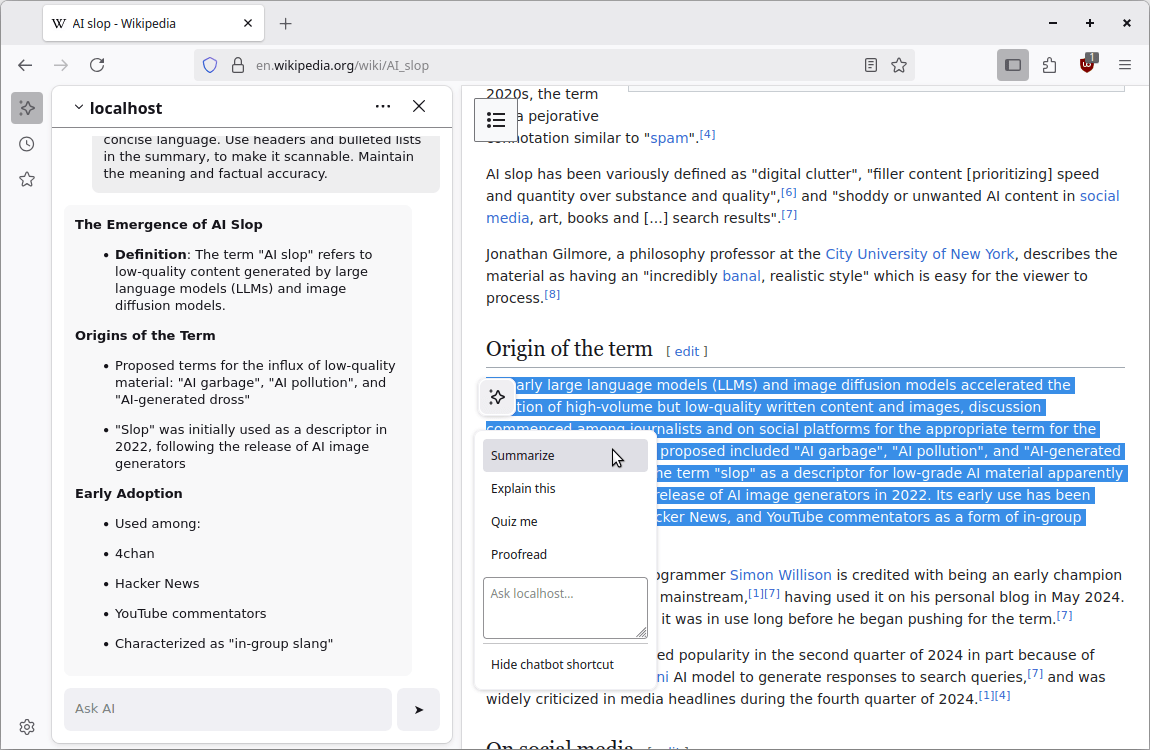Open Firefox application hamburger menu
Viewport: 1150px width, 750px height.
(x=1125, y=65)
